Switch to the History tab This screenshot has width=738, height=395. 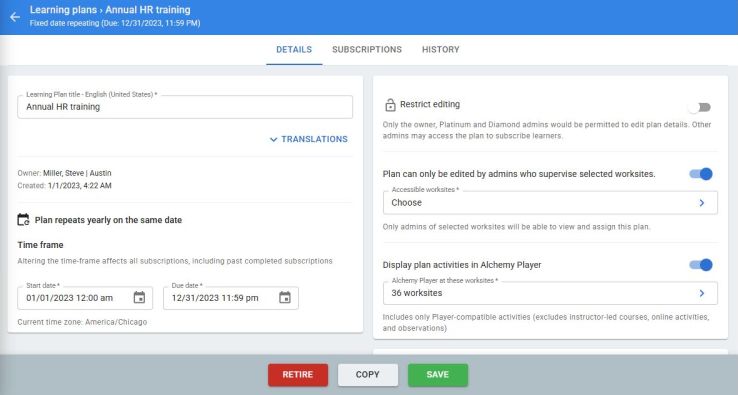[441, 49]
